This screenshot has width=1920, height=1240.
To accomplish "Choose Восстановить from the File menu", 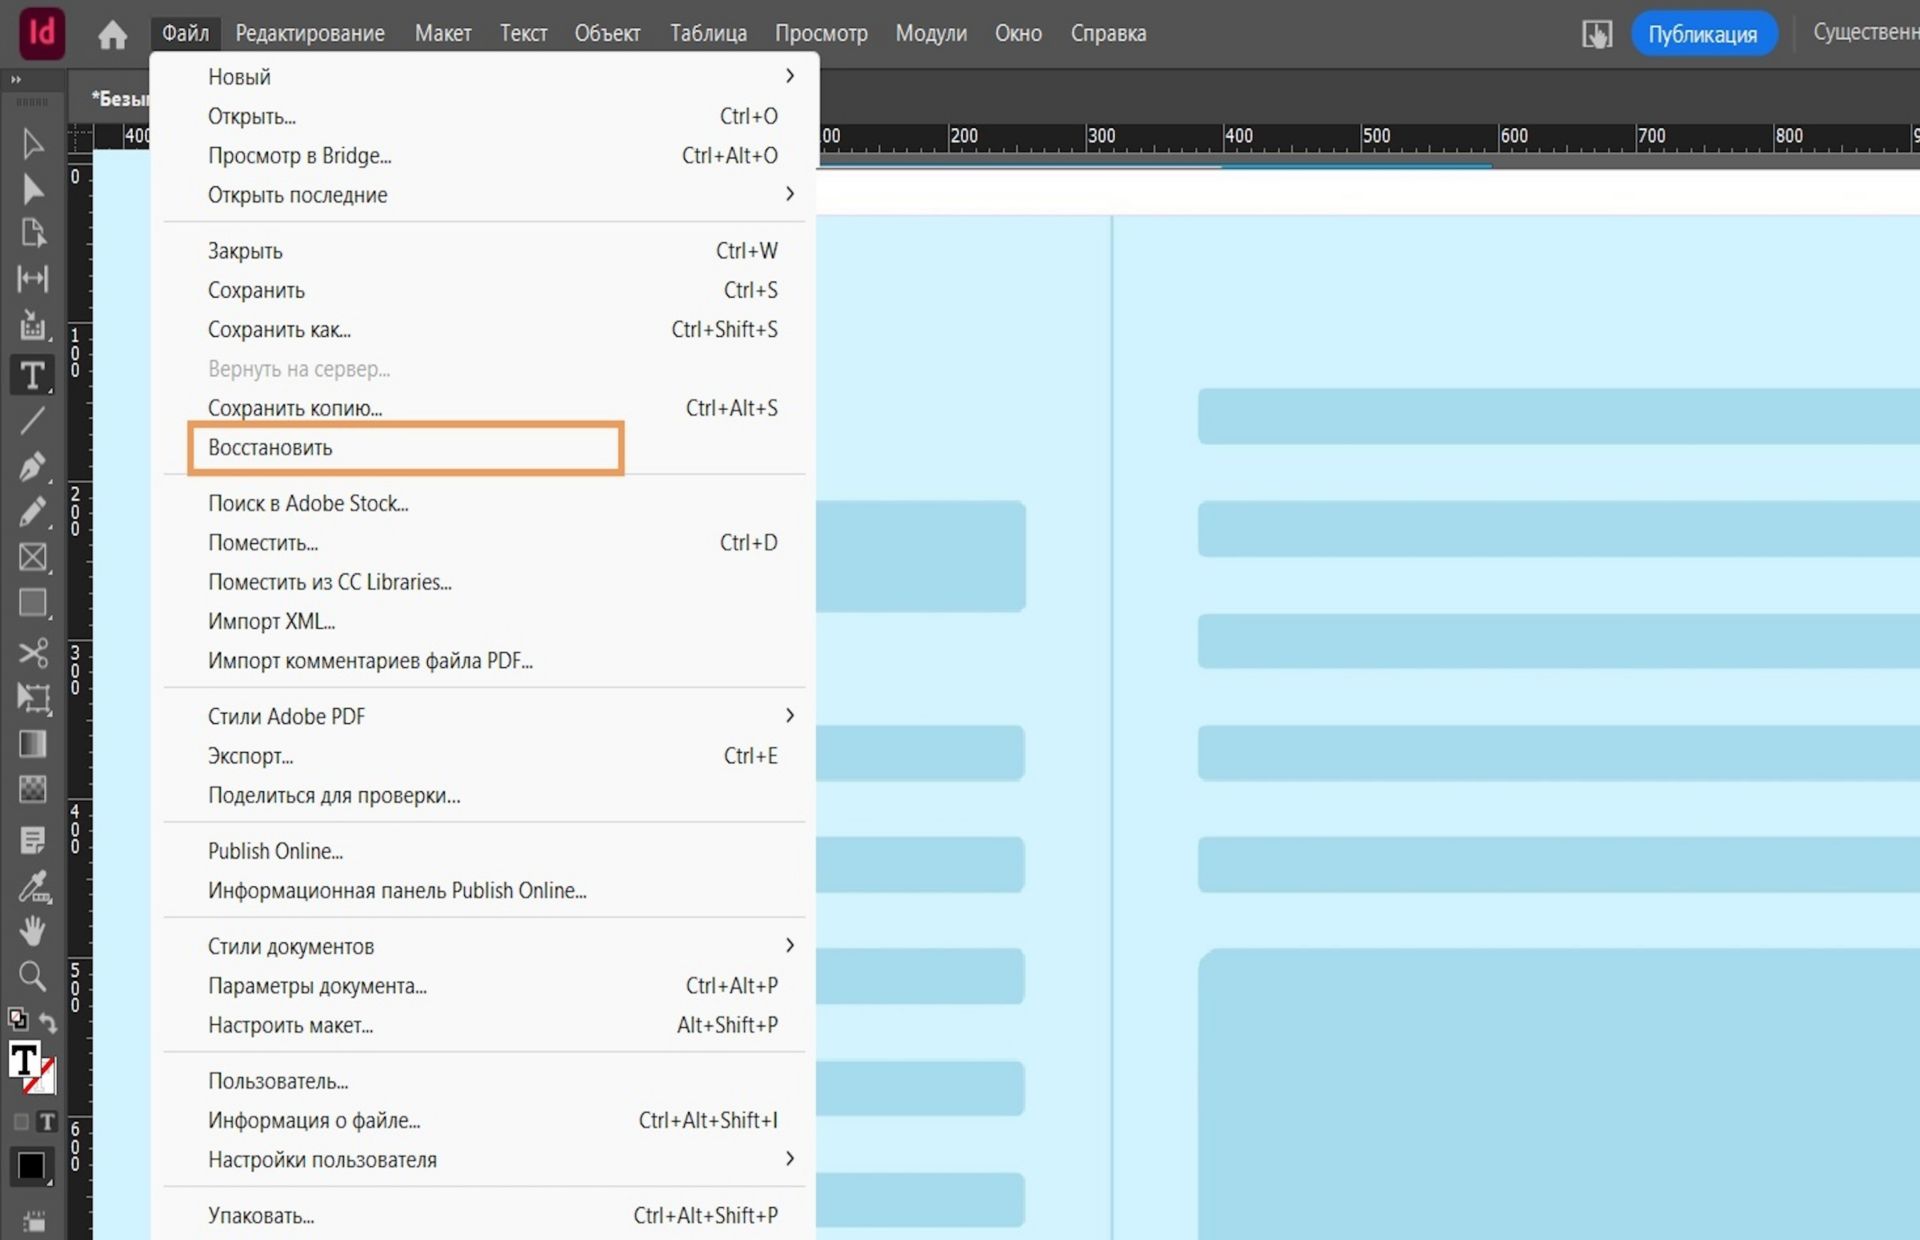I will point(270,448).
